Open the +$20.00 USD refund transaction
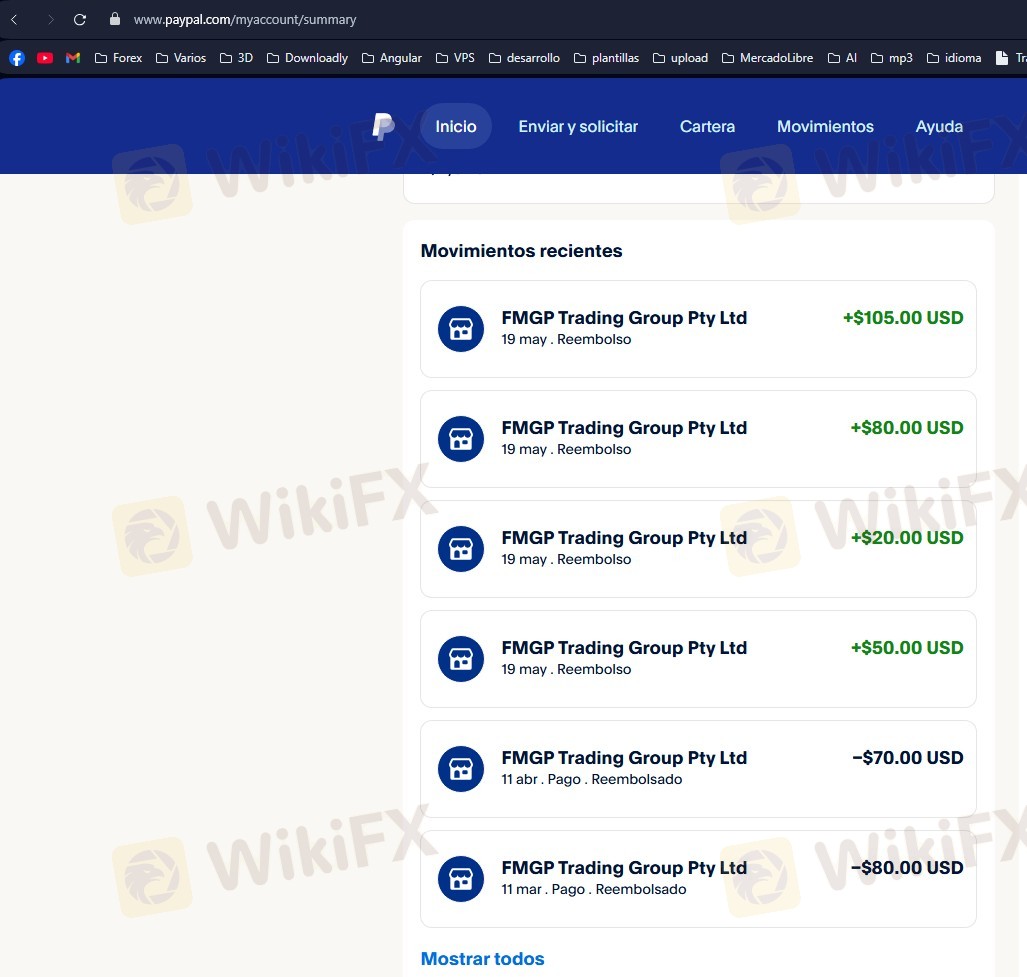This screenshot has width=1027, height=977. tap(698, 549)
